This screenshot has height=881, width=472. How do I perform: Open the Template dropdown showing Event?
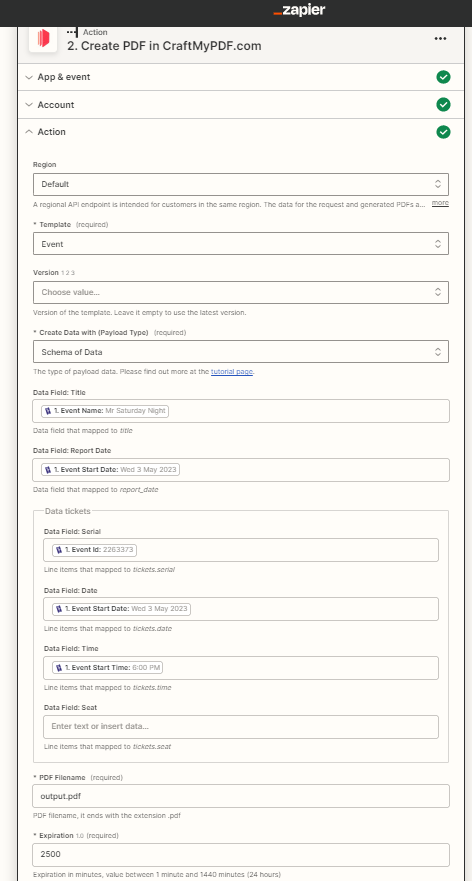(x=240, y=244)
